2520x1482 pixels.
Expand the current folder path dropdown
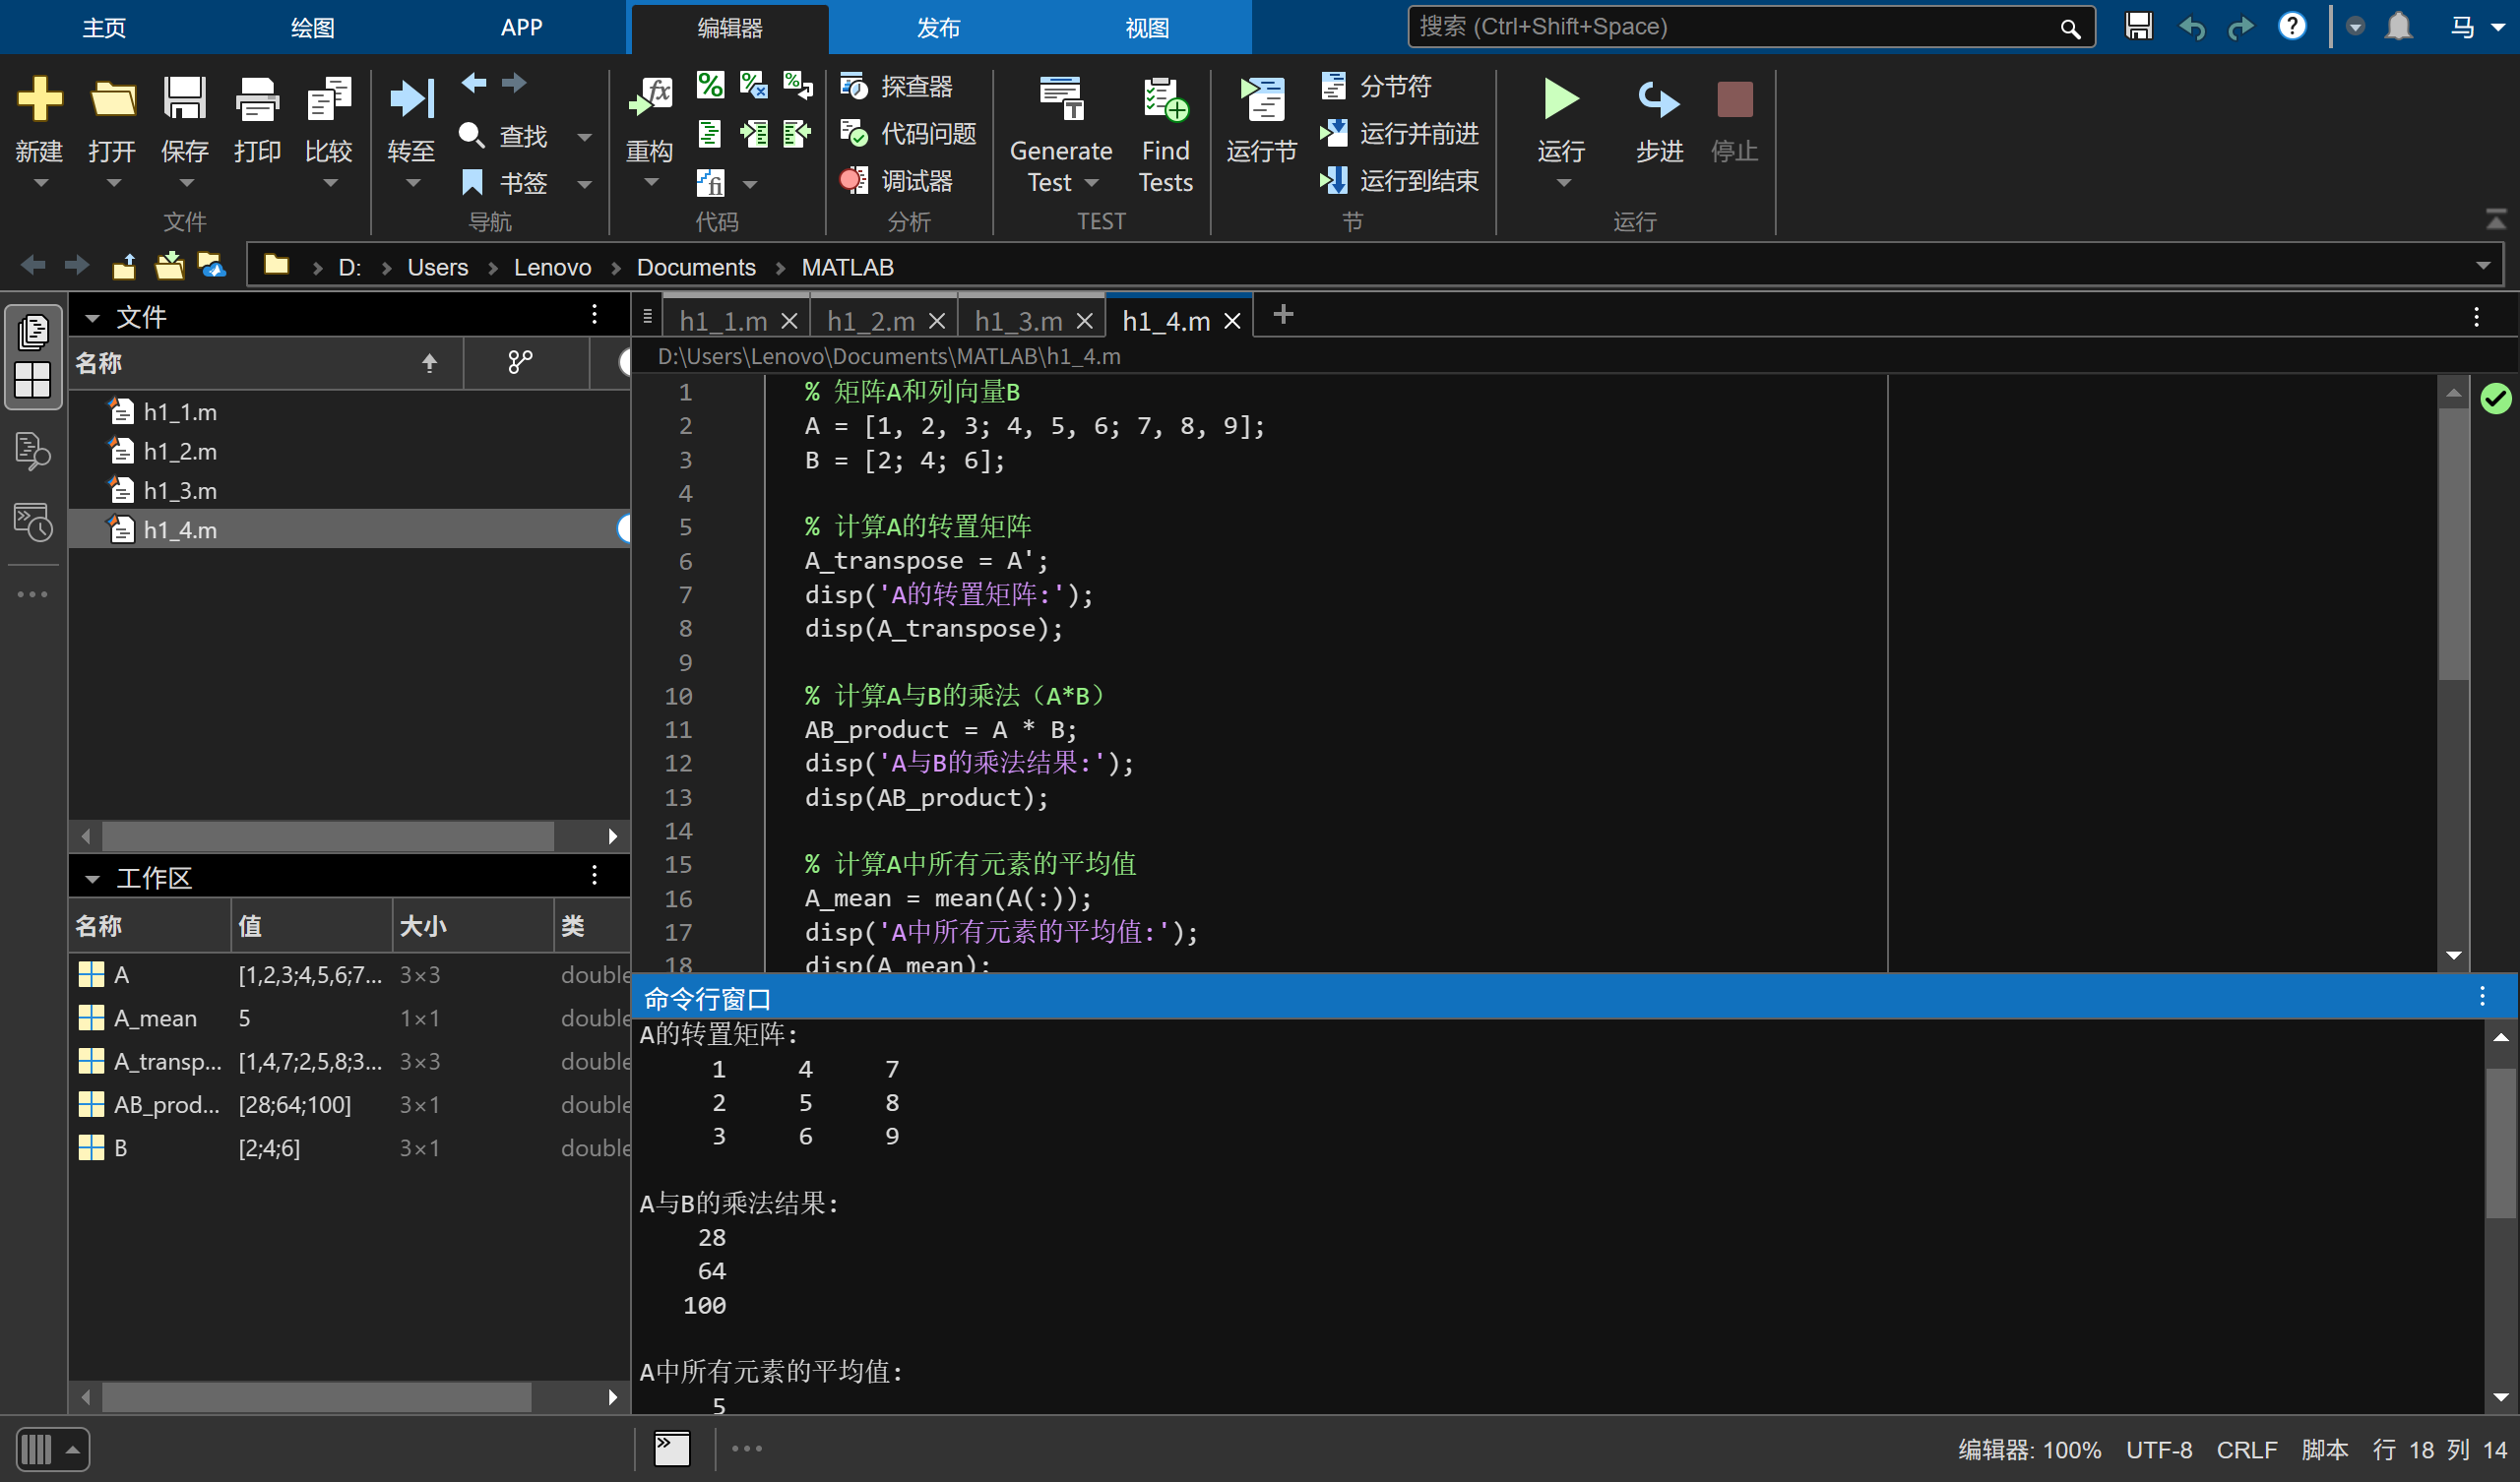click(x=2482, y=267)
